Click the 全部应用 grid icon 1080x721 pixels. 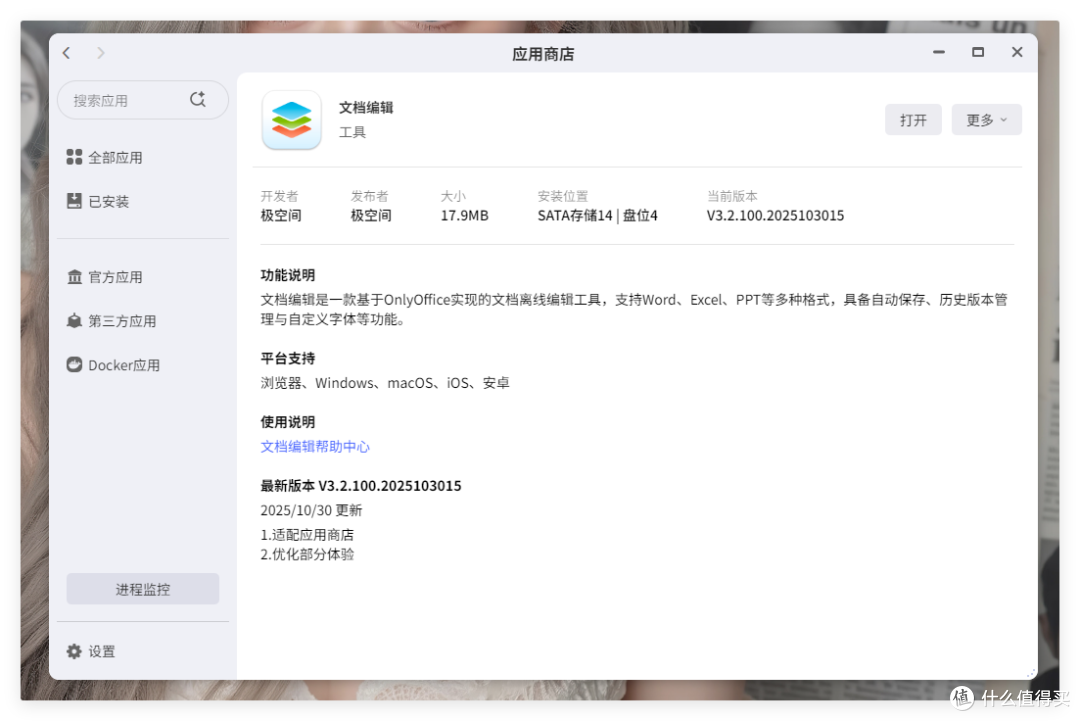pyautogui.click(x=74, y=158)
